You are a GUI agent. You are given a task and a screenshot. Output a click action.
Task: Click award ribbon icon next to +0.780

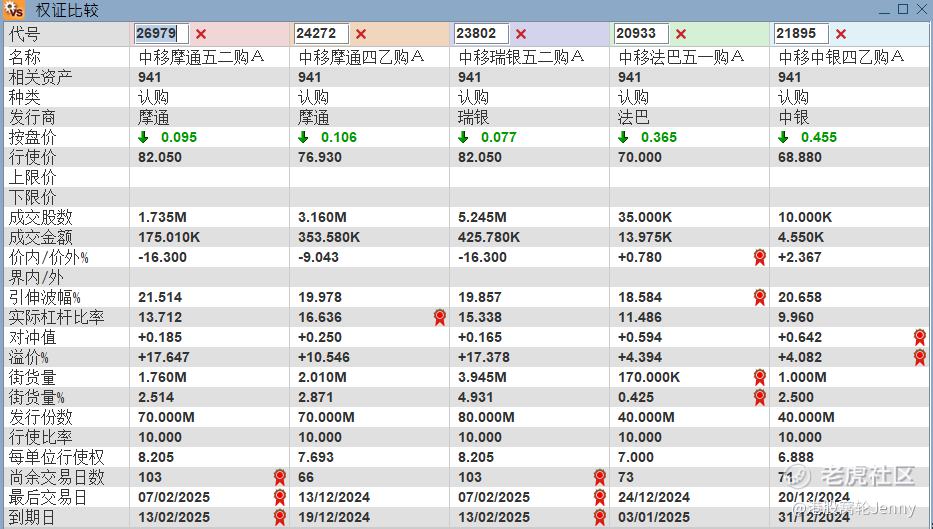(760, 257)
